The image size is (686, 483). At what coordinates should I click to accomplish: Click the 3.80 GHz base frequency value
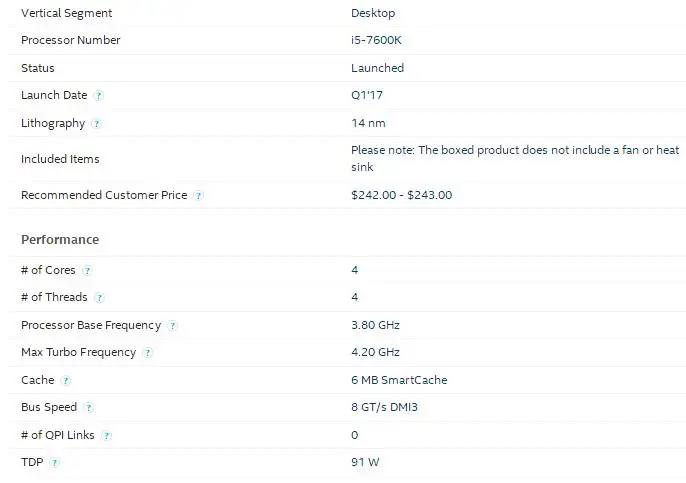(x=375, y=325)
